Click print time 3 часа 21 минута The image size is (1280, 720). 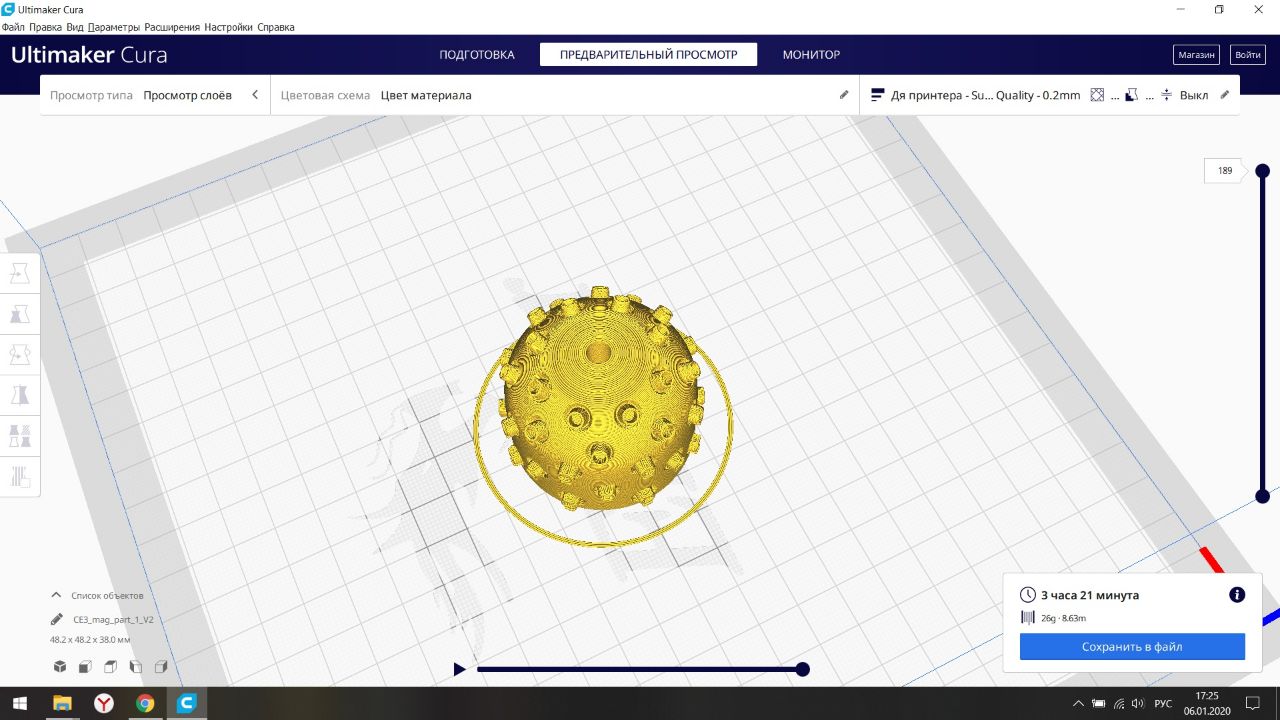pyautogui.click(x=1090, y=595)
